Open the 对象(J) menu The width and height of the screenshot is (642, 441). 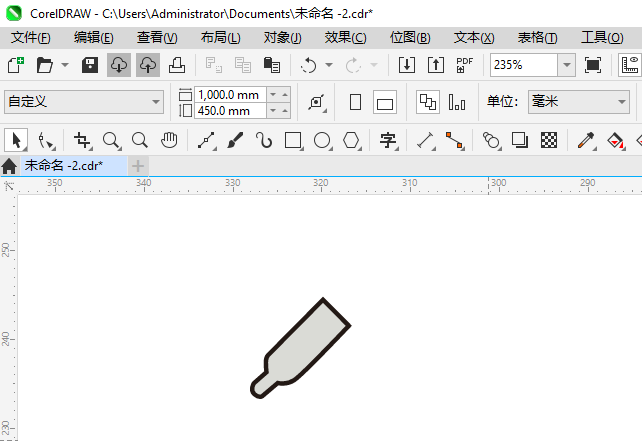coord(283,38)
